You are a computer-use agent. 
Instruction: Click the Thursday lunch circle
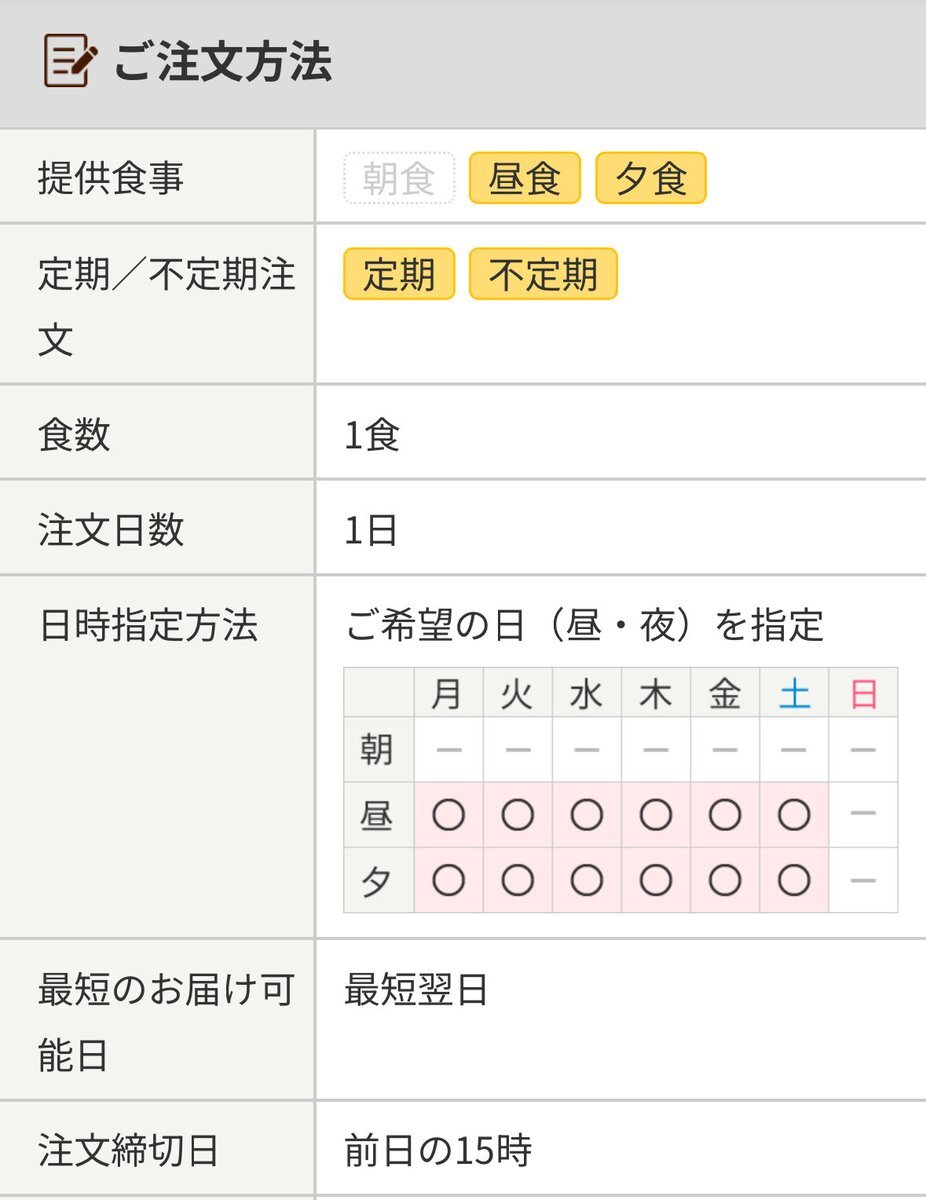click(655, 816)
